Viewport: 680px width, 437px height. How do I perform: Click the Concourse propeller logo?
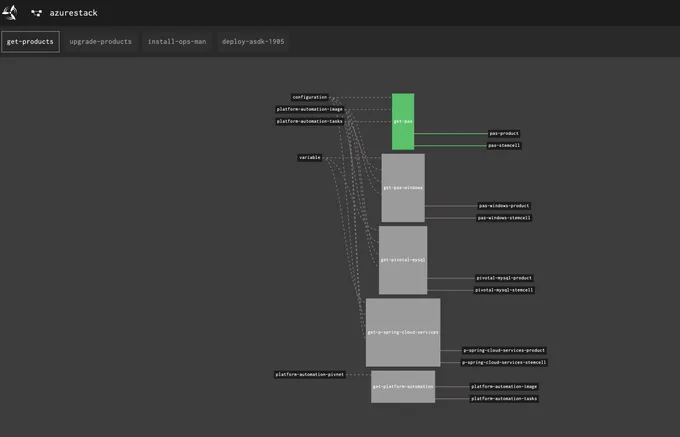coord(10,13)
